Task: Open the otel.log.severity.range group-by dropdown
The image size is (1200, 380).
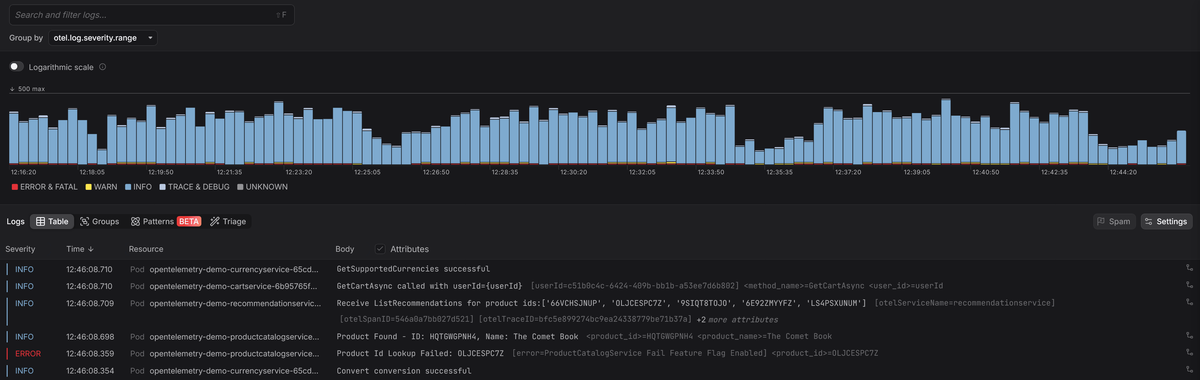Action: [103, 38]
